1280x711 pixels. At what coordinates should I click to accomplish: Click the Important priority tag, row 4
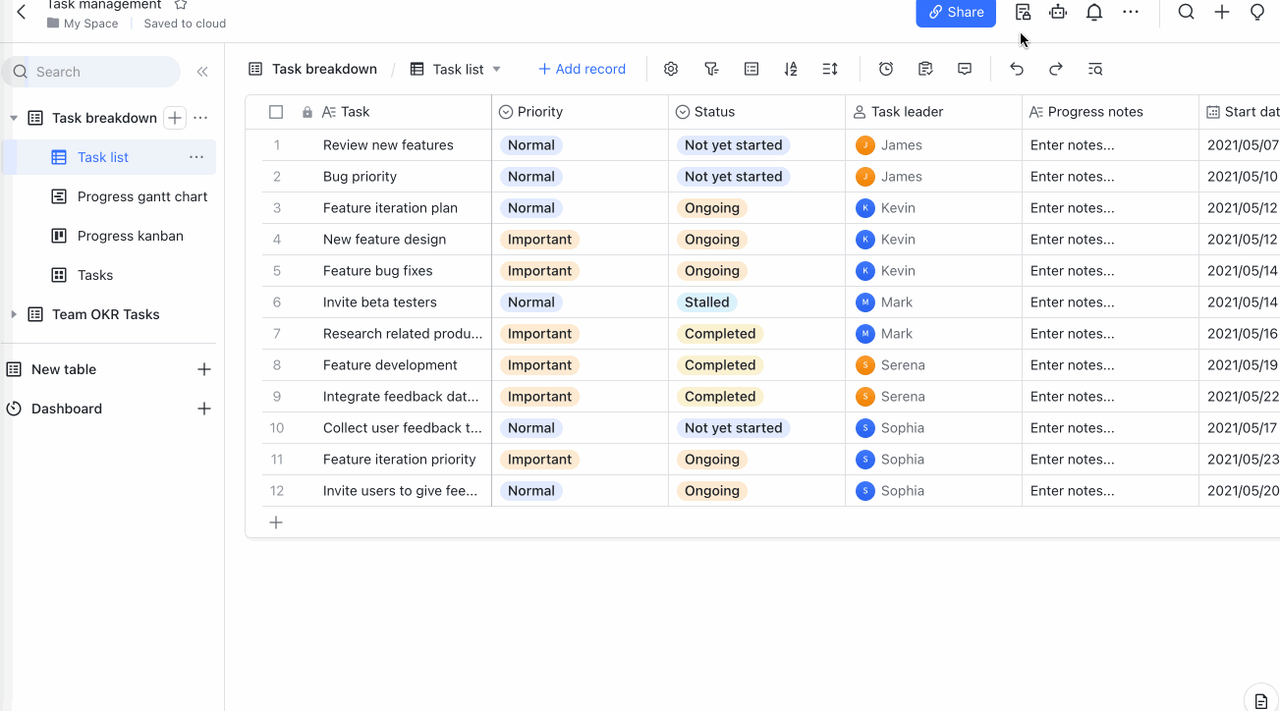tap(539, 239)
